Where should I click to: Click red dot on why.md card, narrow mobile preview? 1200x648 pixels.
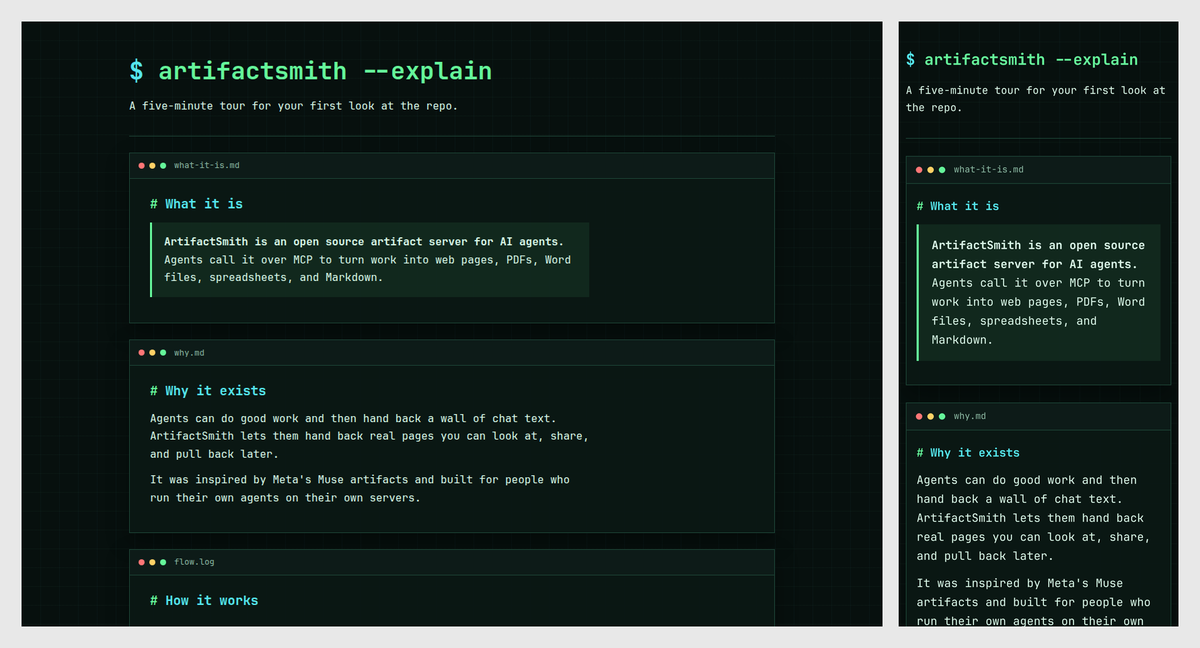click(x=919, y=416)
